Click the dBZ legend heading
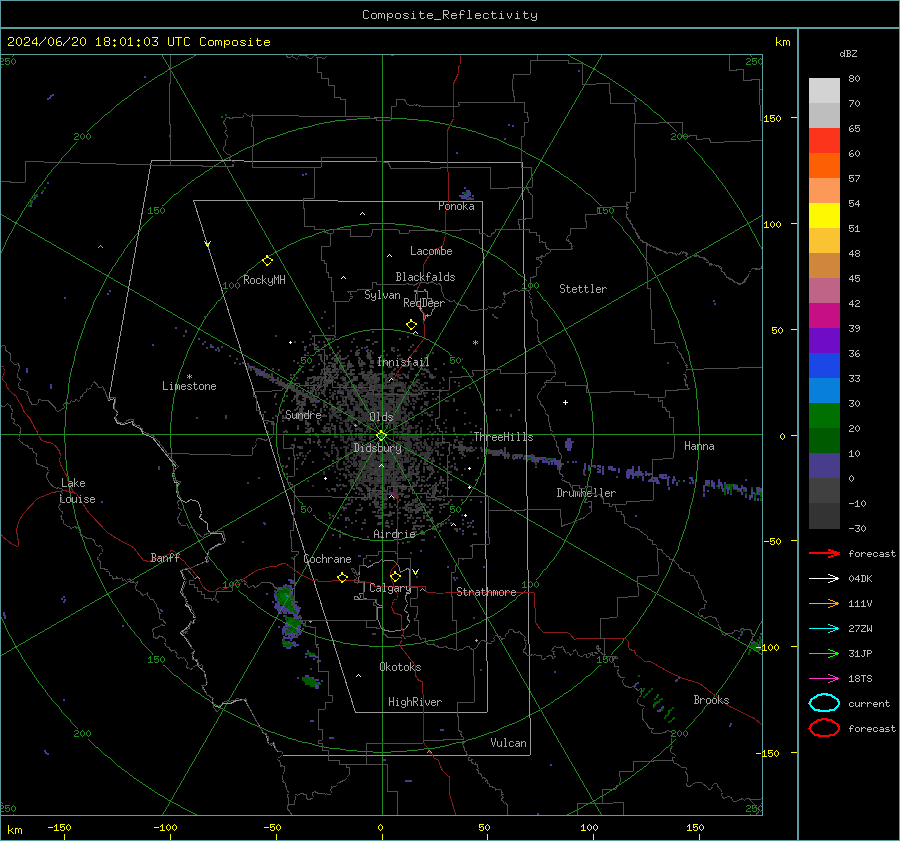The height and width of the screenshot is (841, 900). [848, 54]
